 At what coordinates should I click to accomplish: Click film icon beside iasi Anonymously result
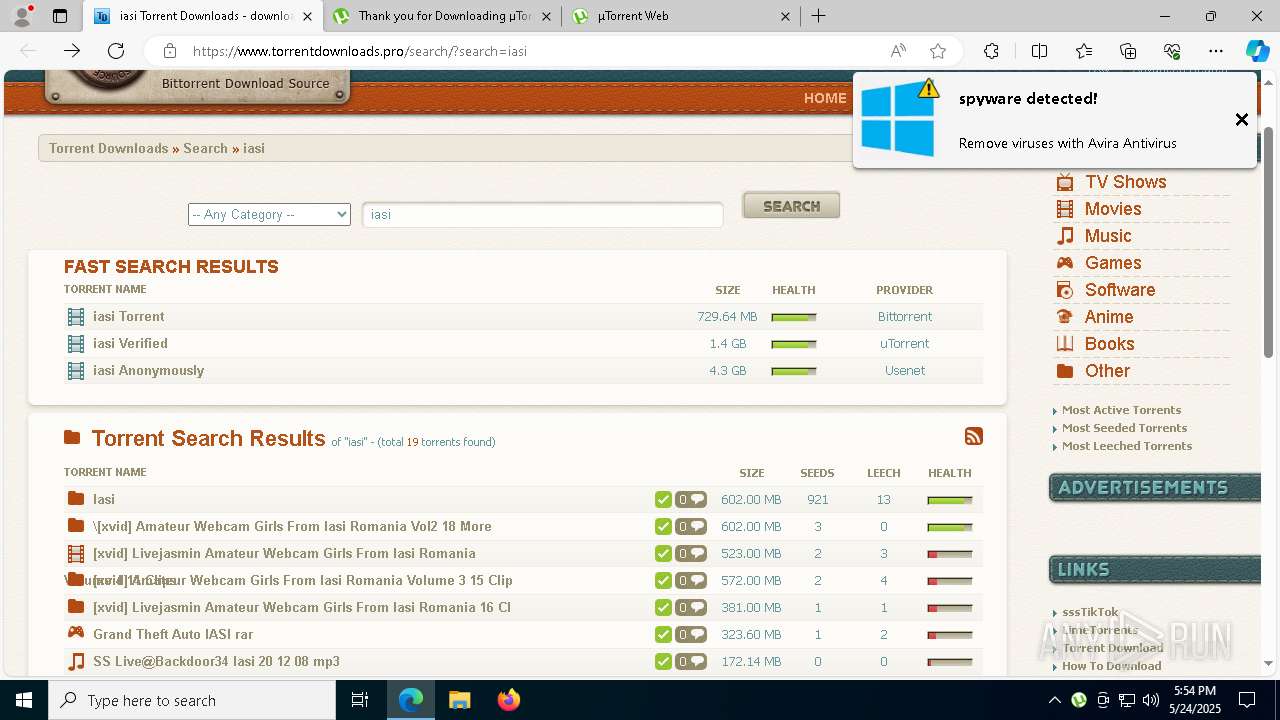[x=76, y=371]
